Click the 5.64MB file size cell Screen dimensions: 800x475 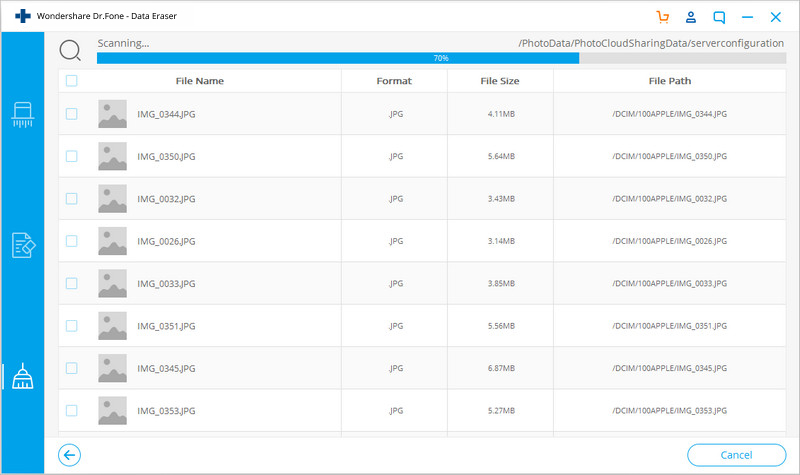(x=501, y=156)
